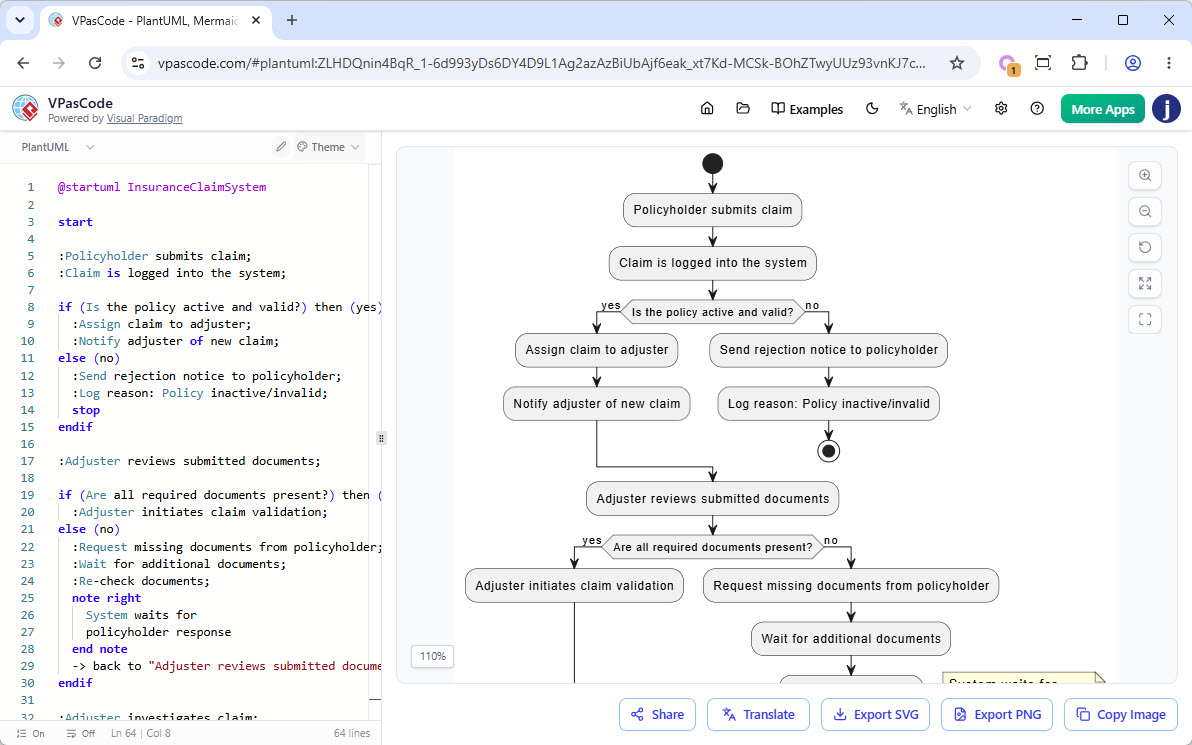This screenshot has height=745, width=1192.
Task: Go back in browser history
Action: 24,63
